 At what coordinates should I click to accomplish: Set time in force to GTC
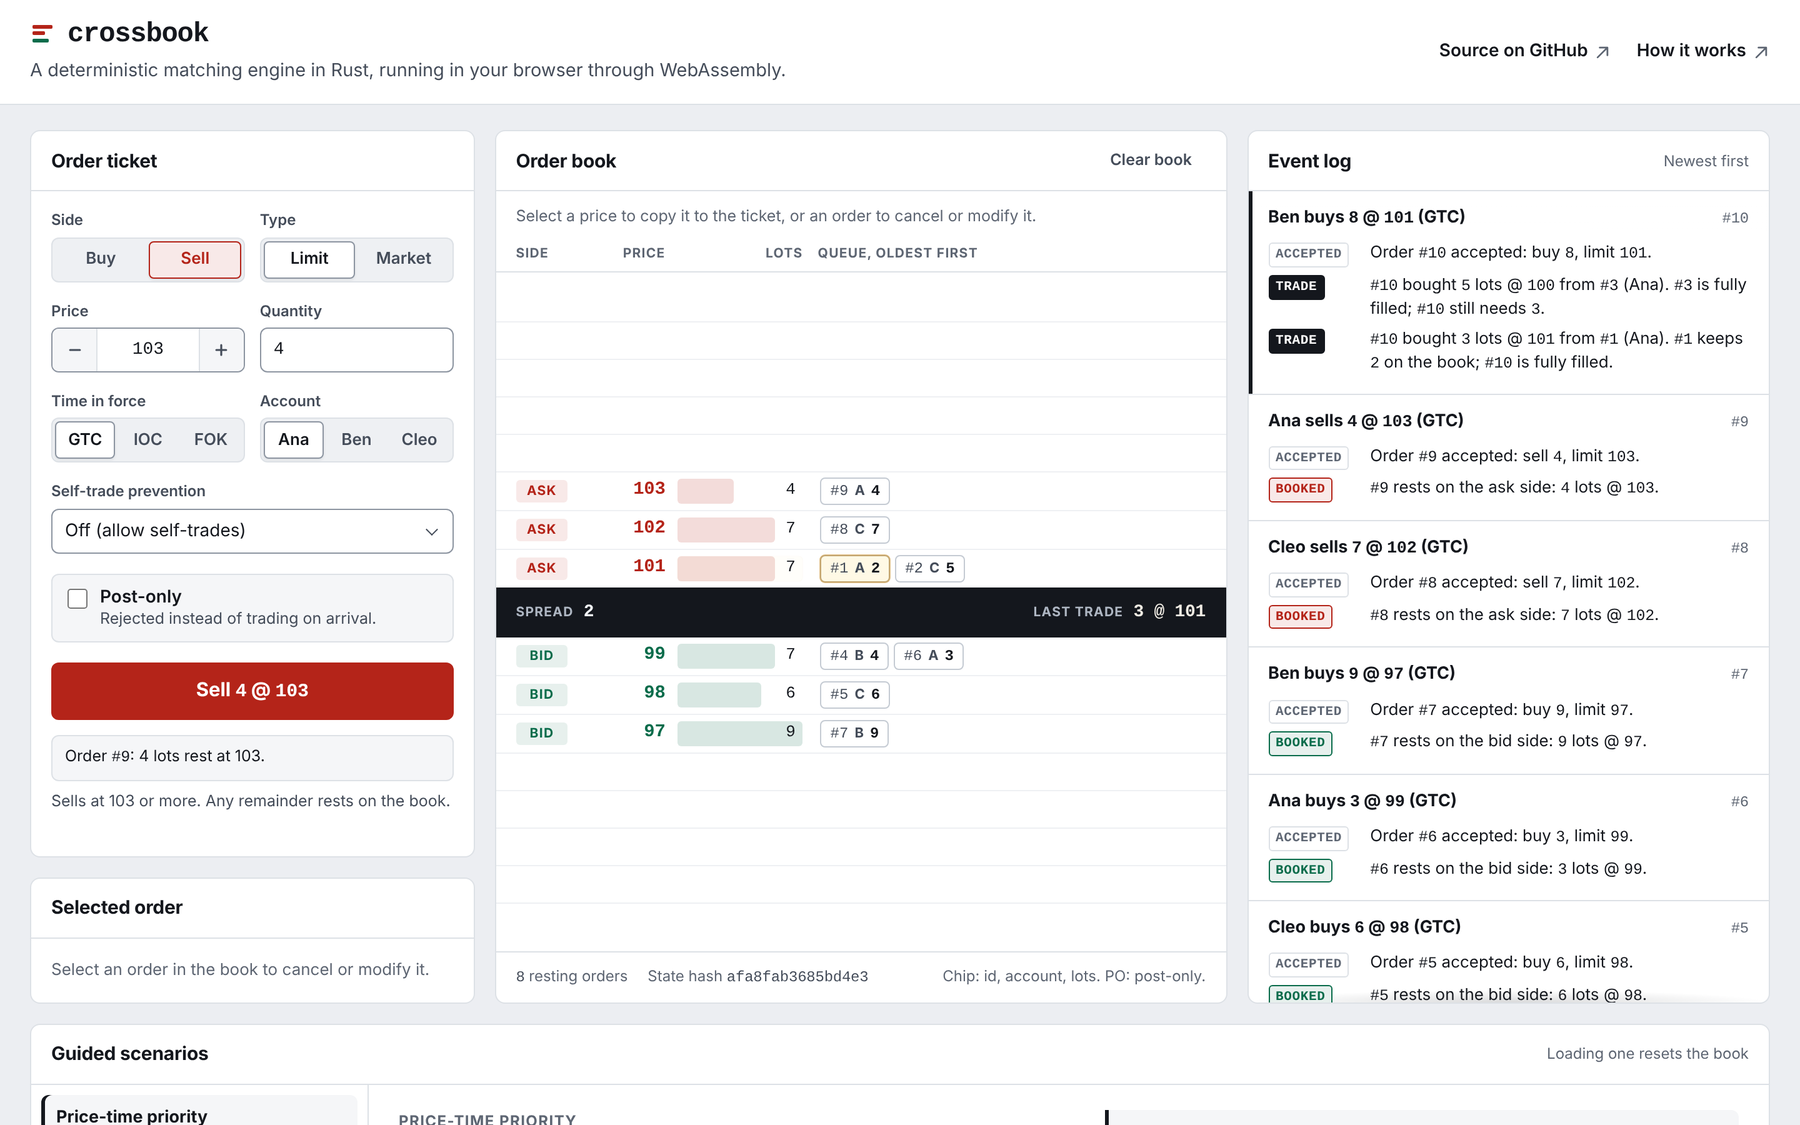pyautogui.click(x=85, y=440)
